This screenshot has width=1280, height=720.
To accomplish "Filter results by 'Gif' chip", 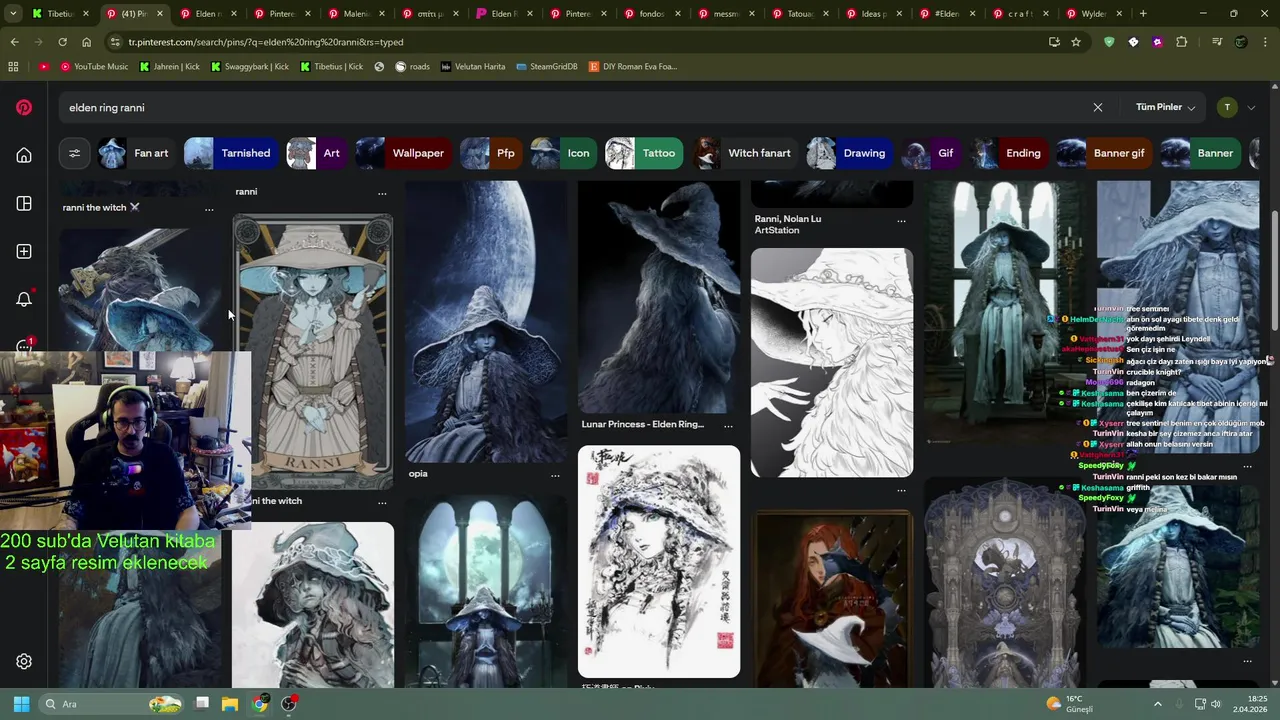I will pyautogui.click(x=932, y=153).
